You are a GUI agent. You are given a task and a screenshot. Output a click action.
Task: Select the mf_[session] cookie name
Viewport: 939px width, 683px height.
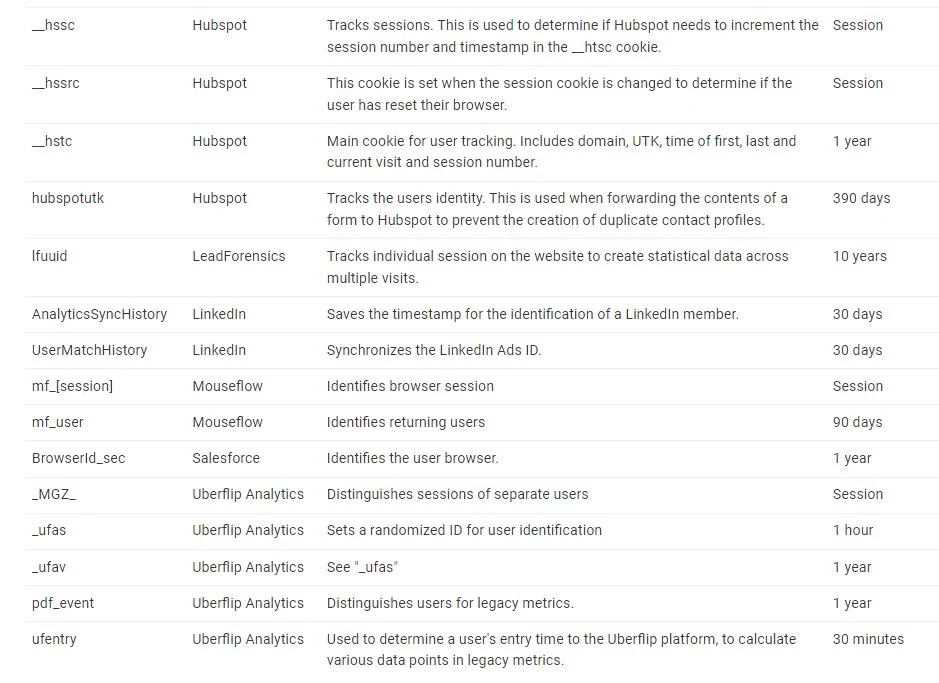pyautogui.click(x=72, y=386)
